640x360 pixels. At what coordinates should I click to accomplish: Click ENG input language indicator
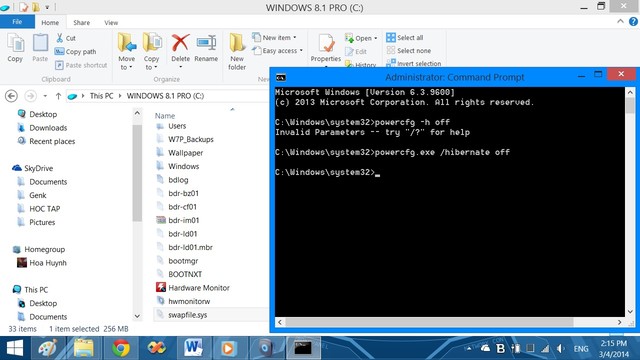coord(580,349)
